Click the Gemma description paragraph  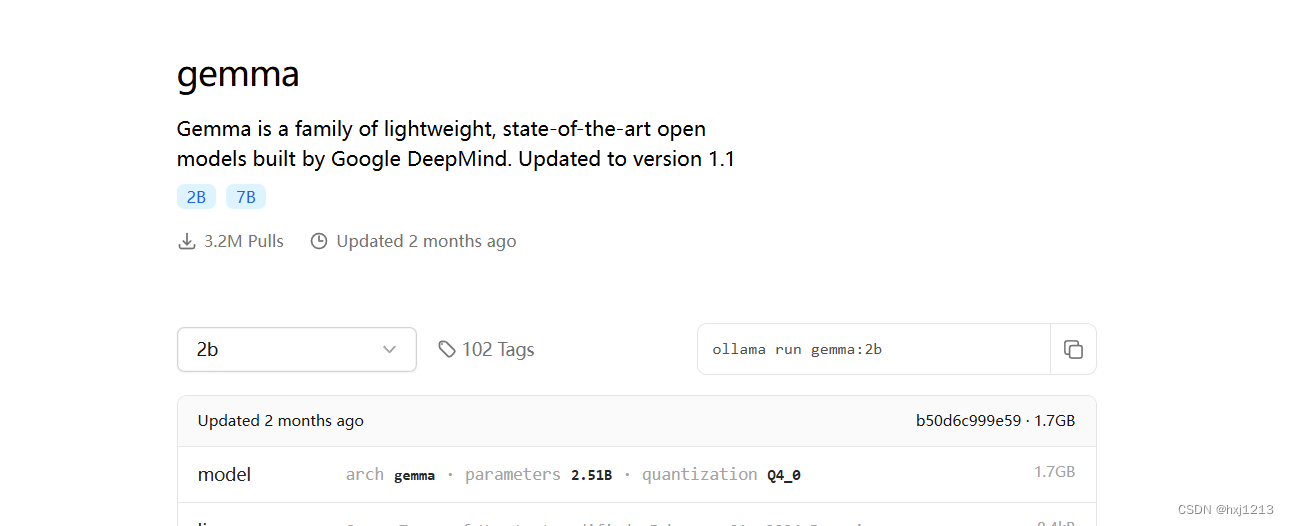456,144
